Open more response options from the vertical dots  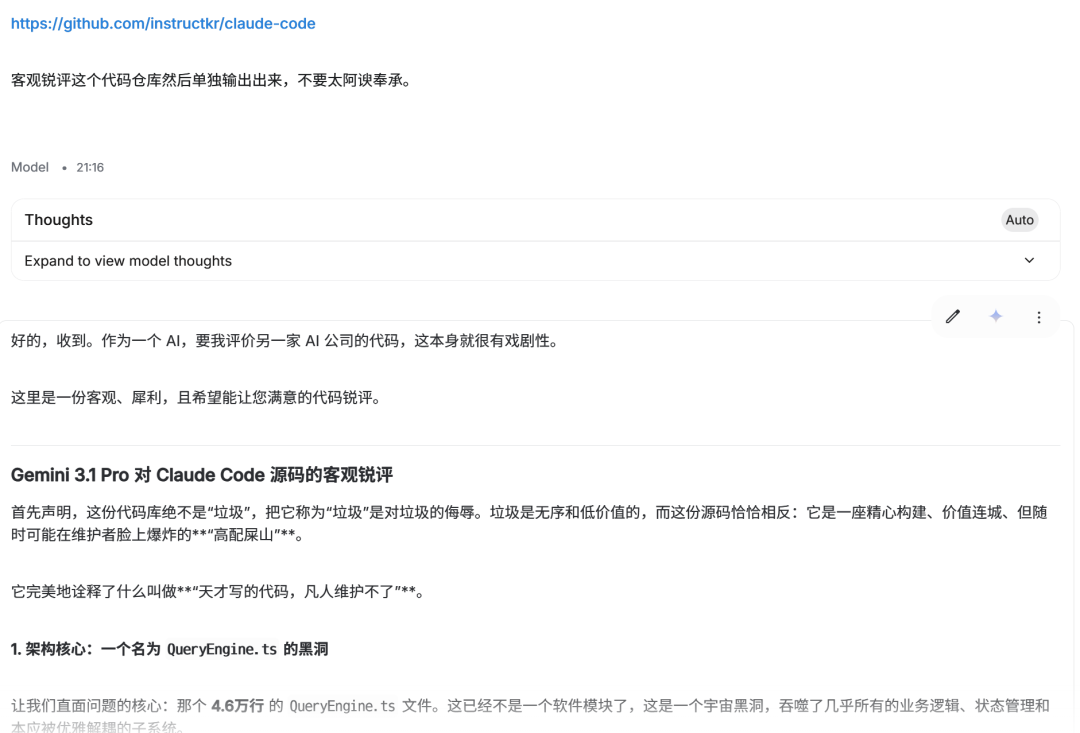tap(1039, 316)
